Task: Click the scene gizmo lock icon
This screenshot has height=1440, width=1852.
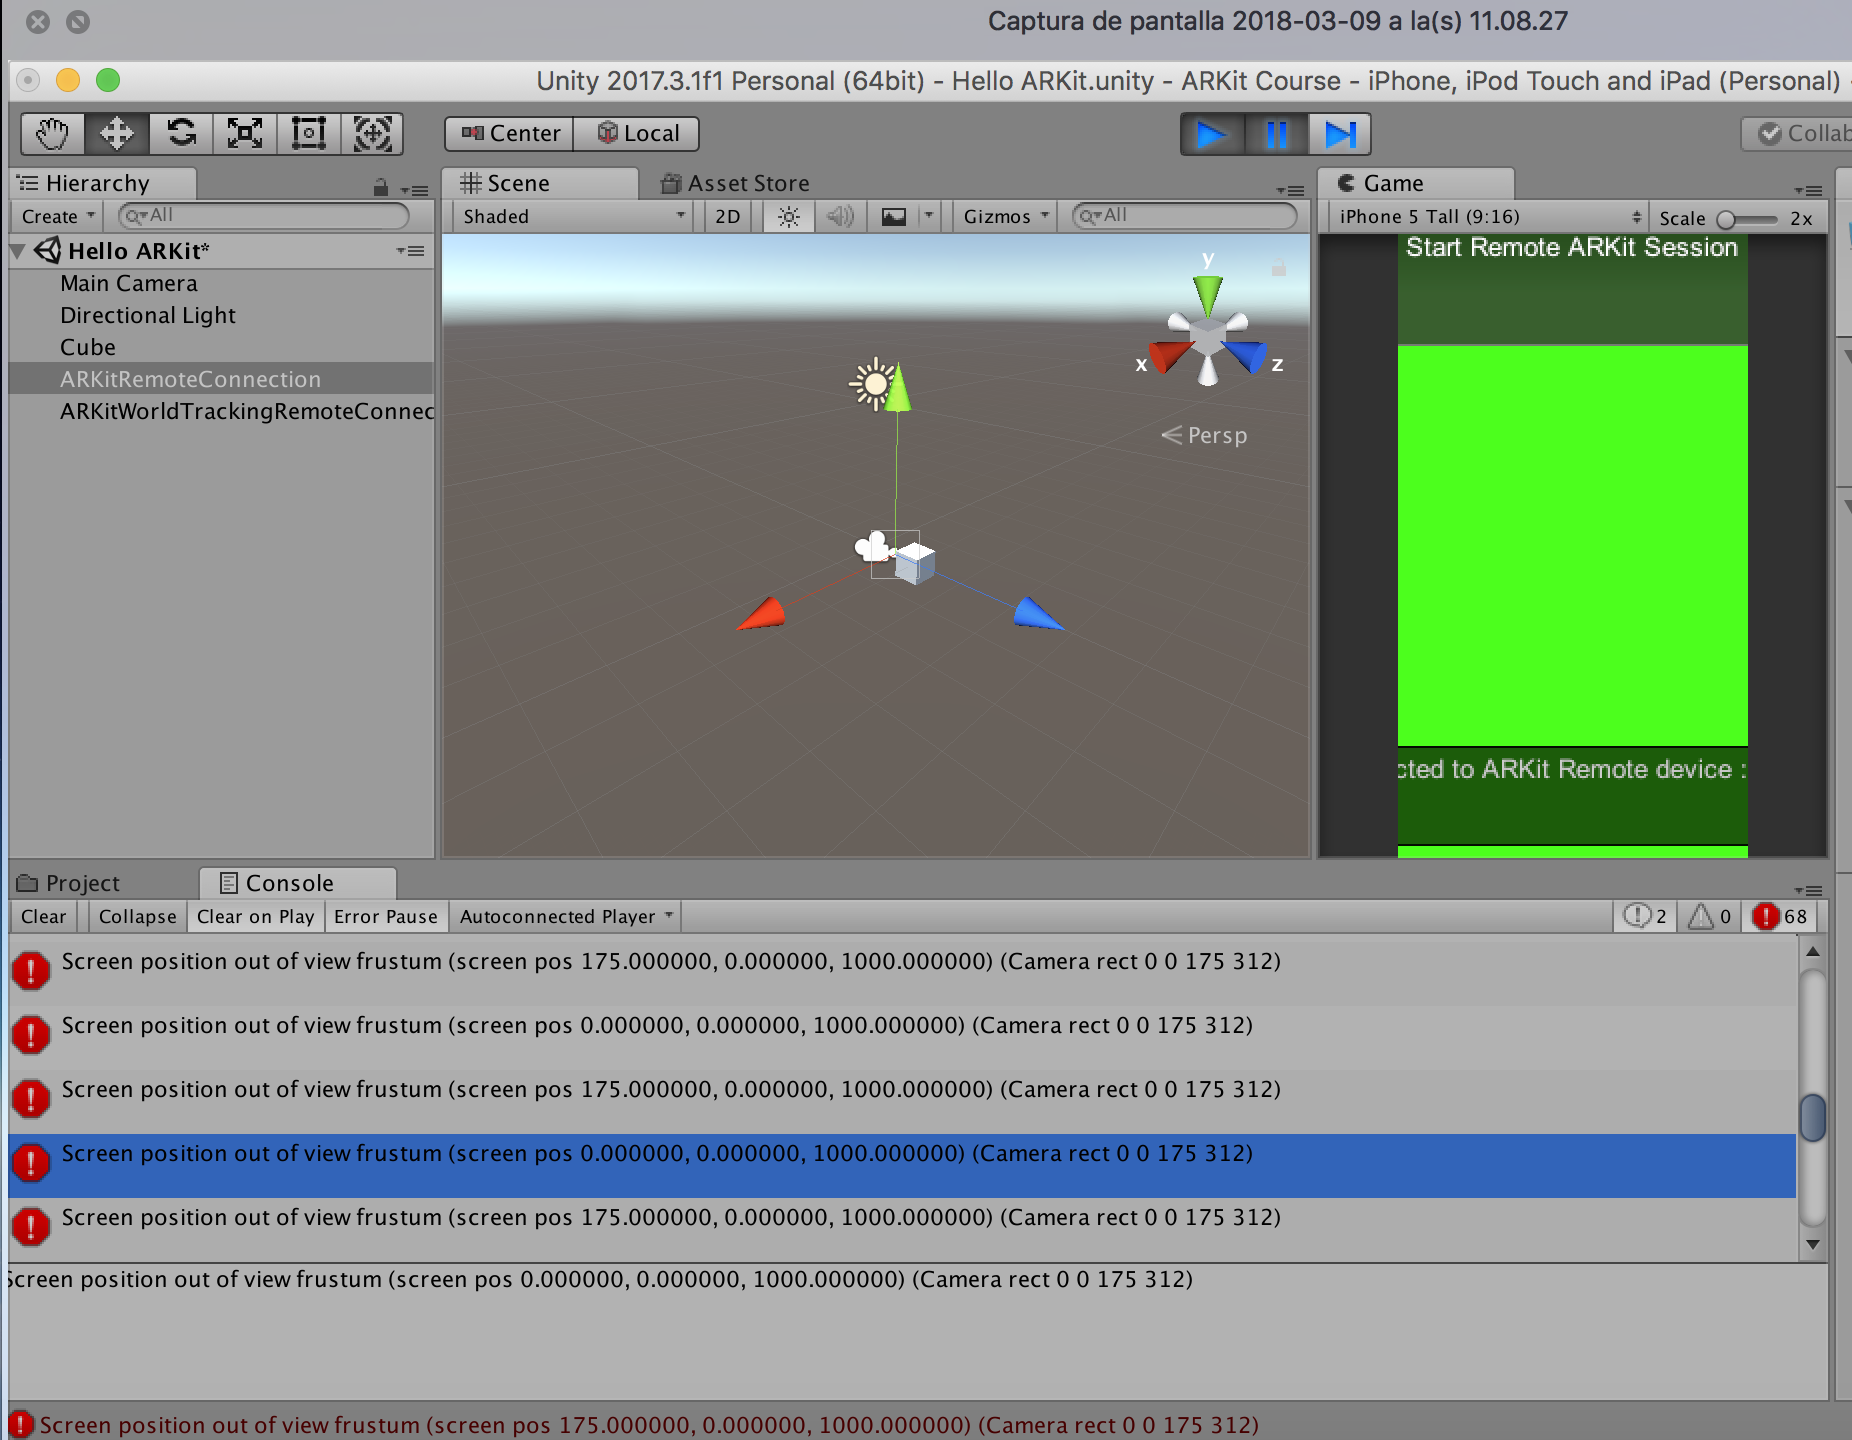Action: (x=1278, y=267)
